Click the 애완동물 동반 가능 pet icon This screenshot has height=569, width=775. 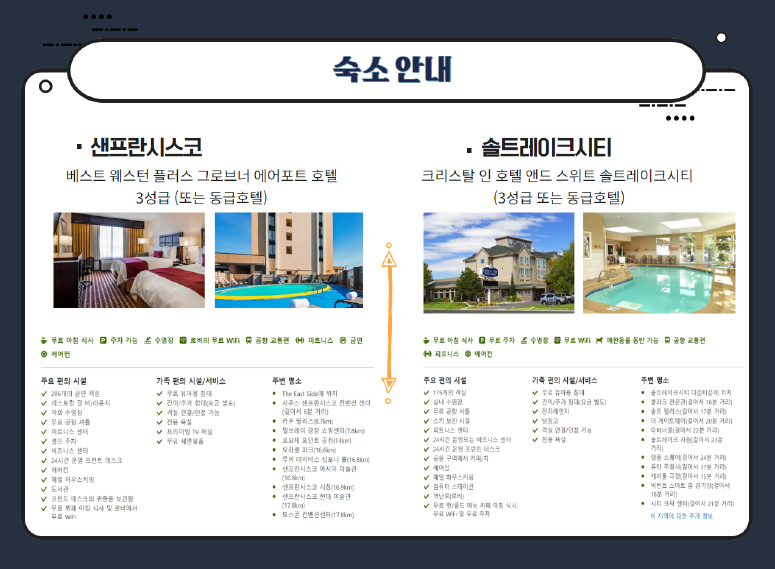(600, 340)
